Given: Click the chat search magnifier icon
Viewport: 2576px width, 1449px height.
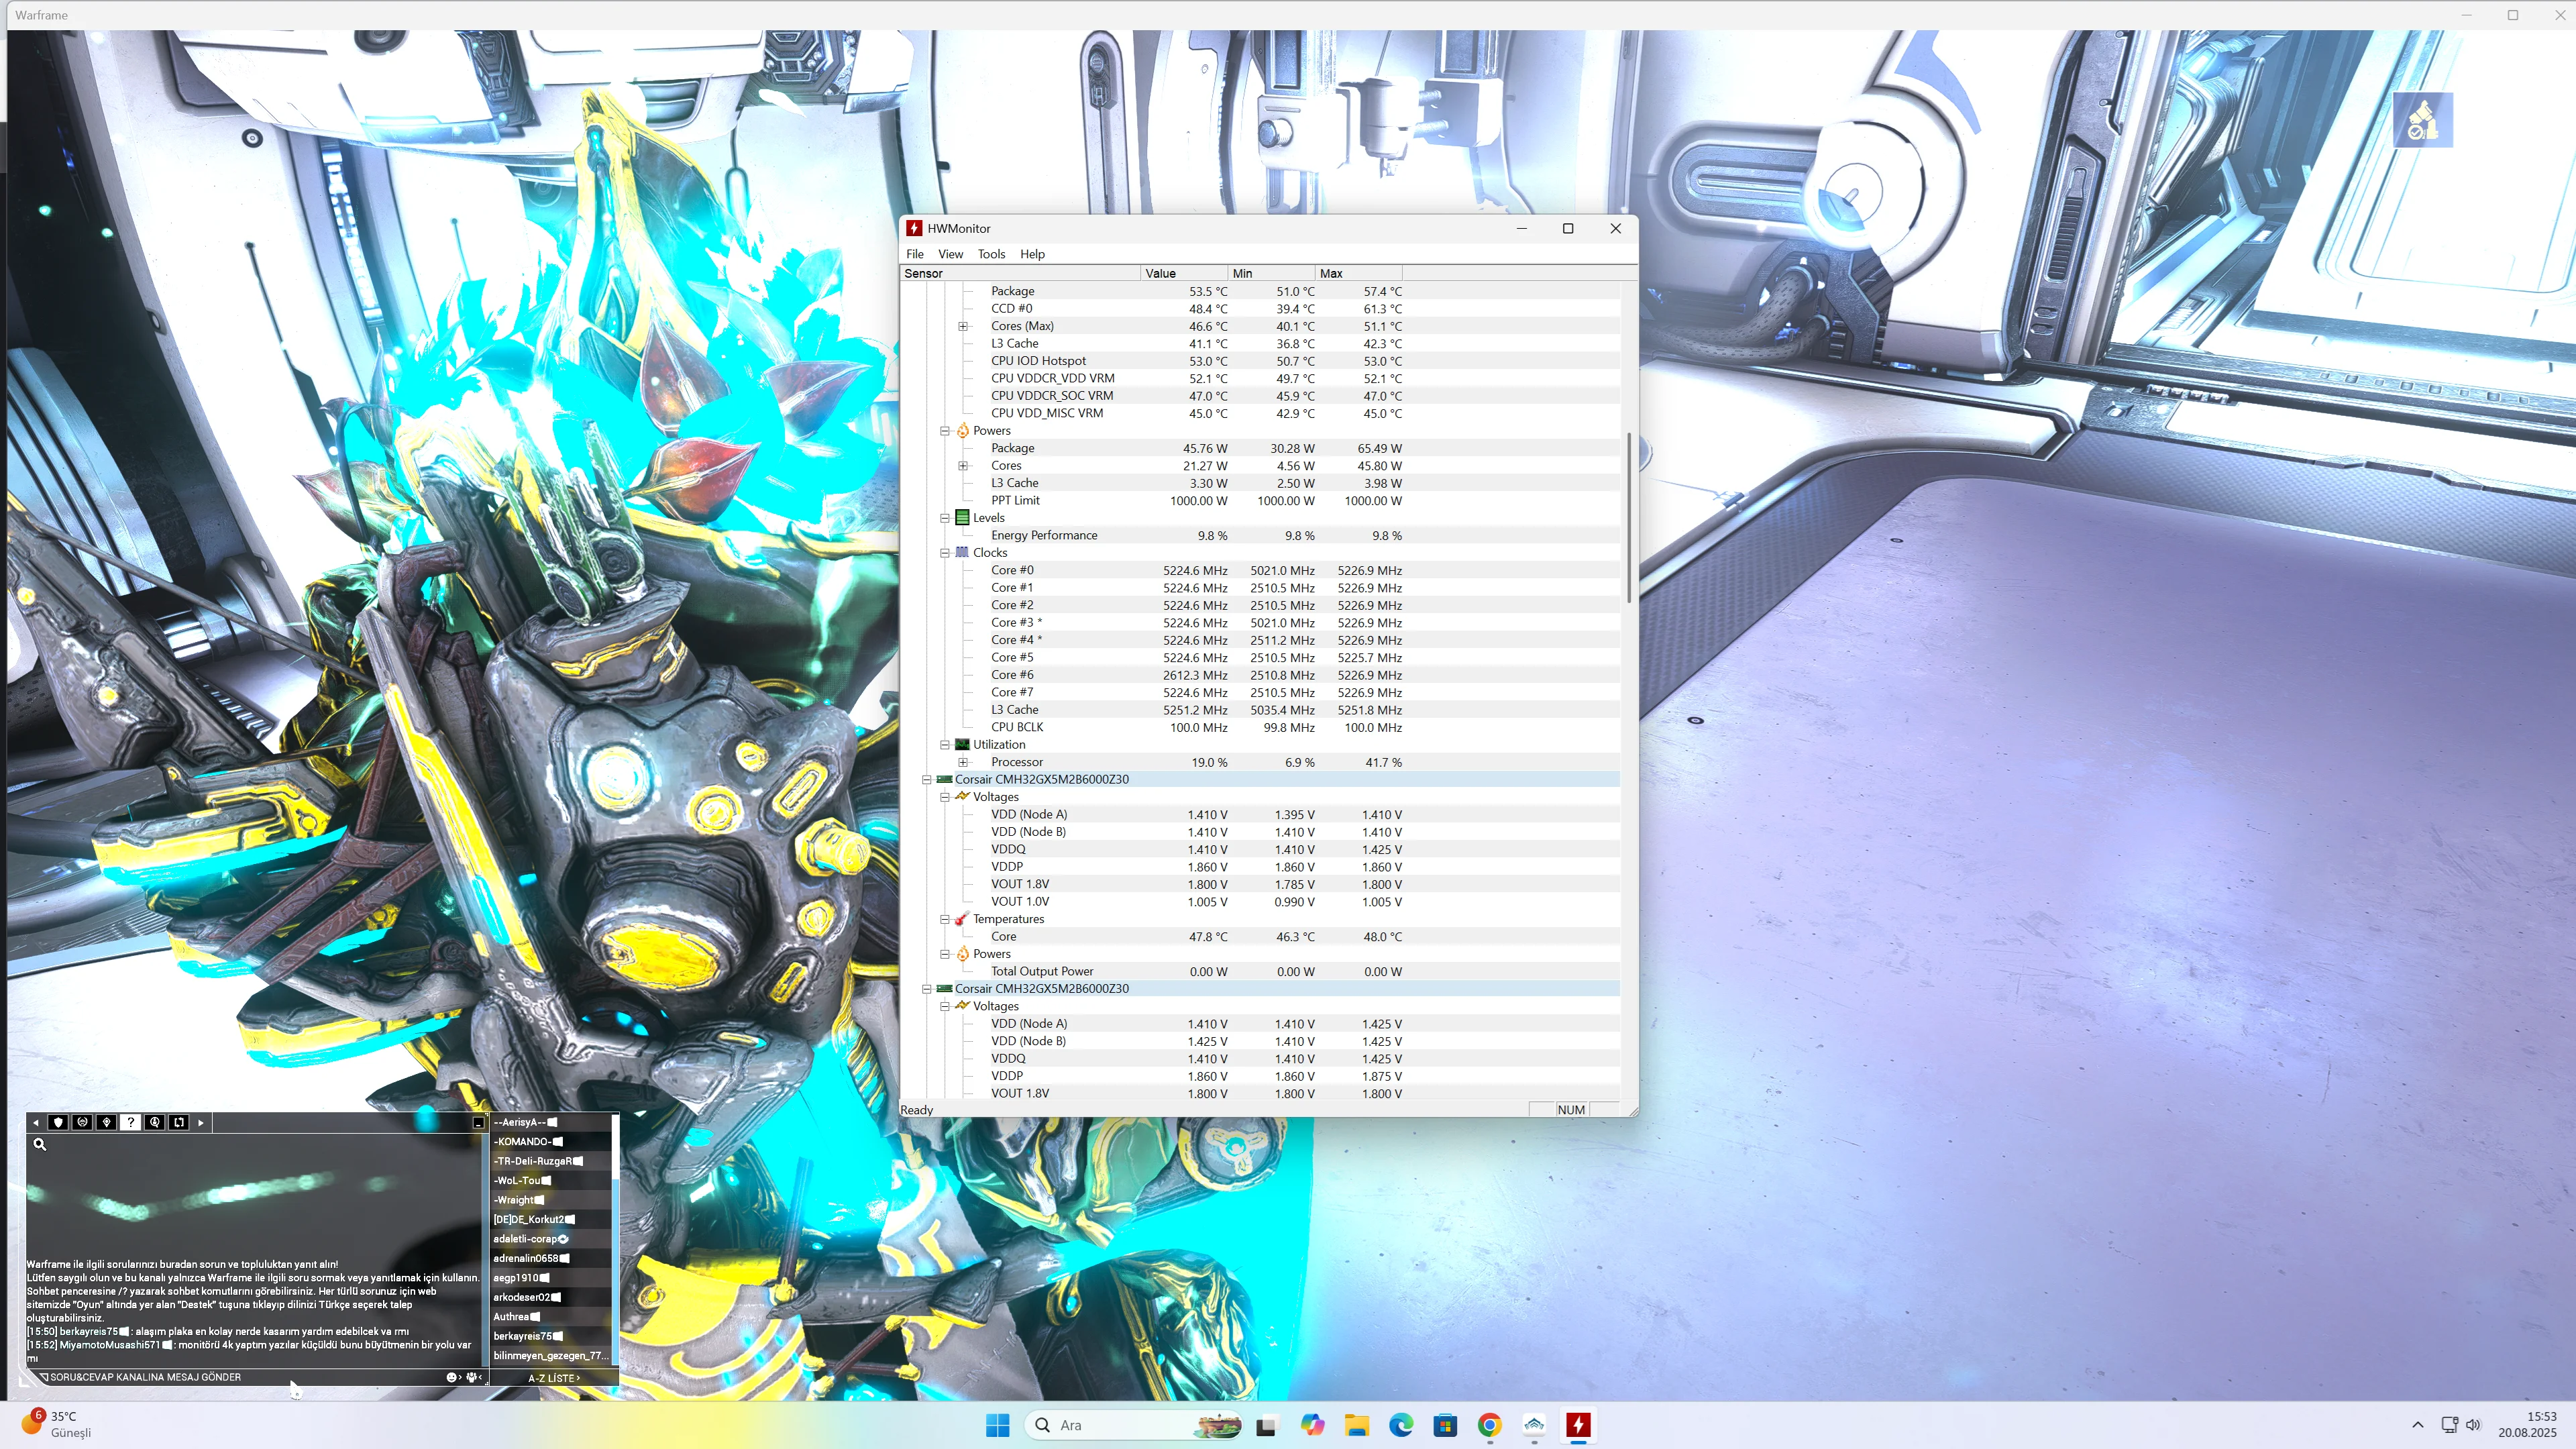Looking at the screenshot, I should [40, 1144].
